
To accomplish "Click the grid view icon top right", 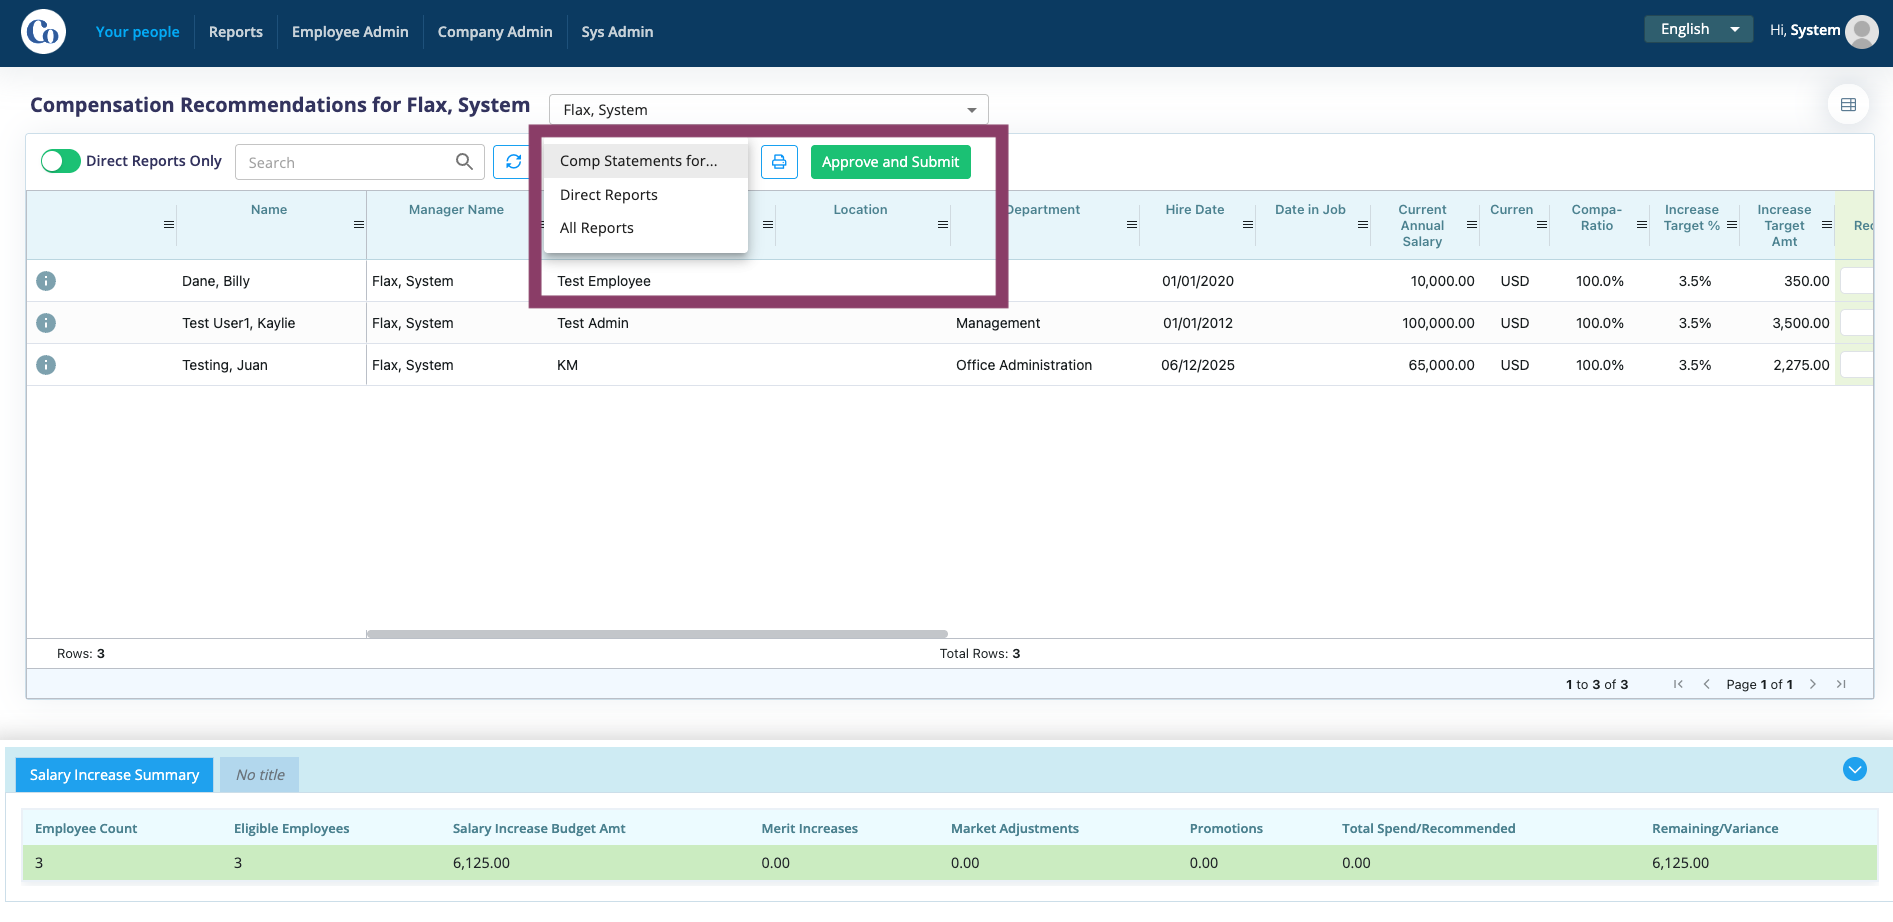I will pyautogui.click(x=1848, y=105).
